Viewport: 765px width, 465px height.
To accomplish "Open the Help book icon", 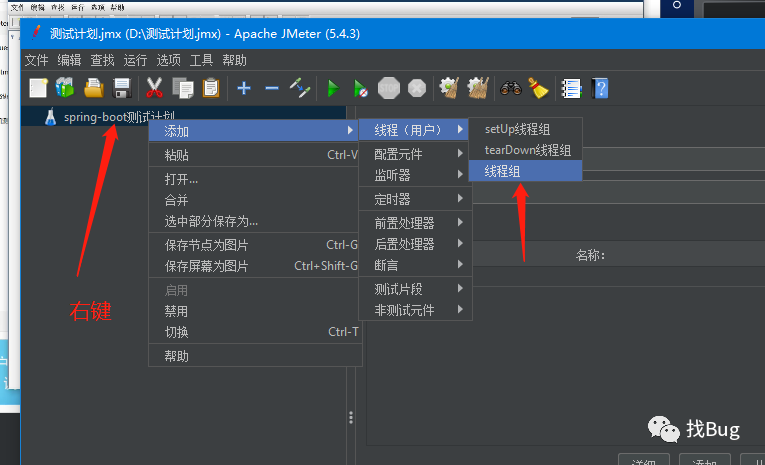I will click(x=600, y=88).
